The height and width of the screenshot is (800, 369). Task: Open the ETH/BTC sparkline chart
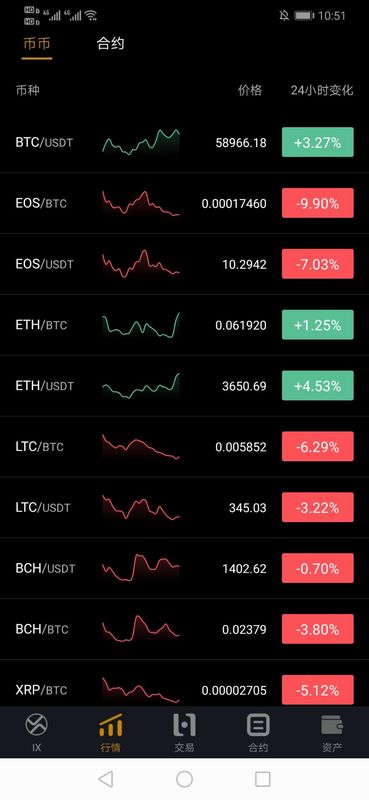141,325
